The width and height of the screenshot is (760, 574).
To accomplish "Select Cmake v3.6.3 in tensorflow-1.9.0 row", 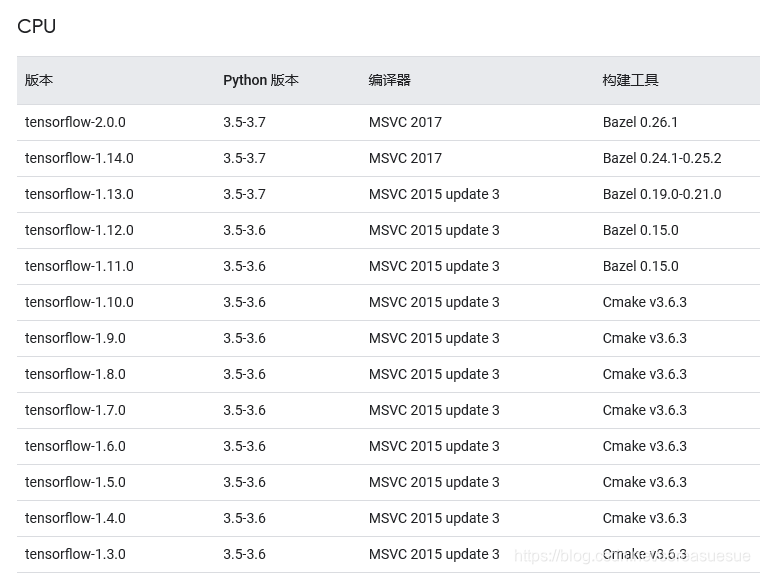I will click(645, 338).
